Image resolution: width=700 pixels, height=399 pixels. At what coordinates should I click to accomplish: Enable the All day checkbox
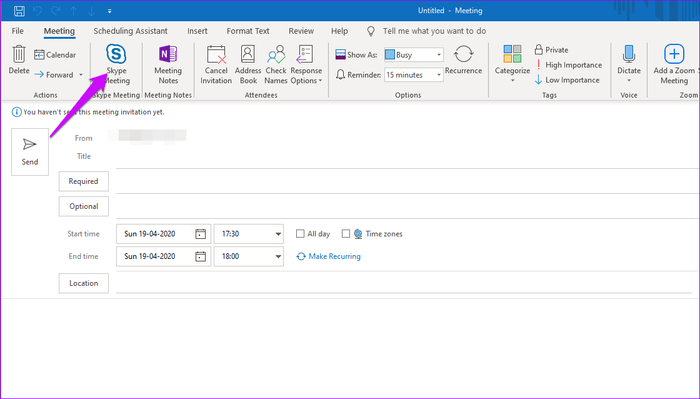click(x=300, y=234)
